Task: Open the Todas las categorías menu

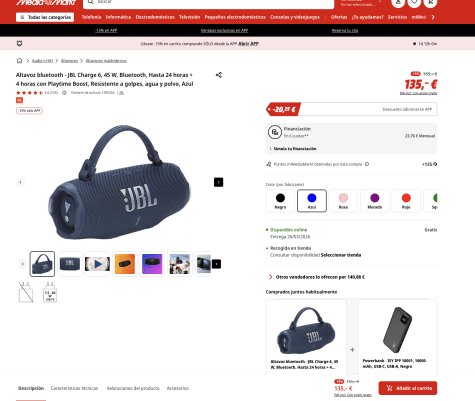Action: [x=45, y=17]
